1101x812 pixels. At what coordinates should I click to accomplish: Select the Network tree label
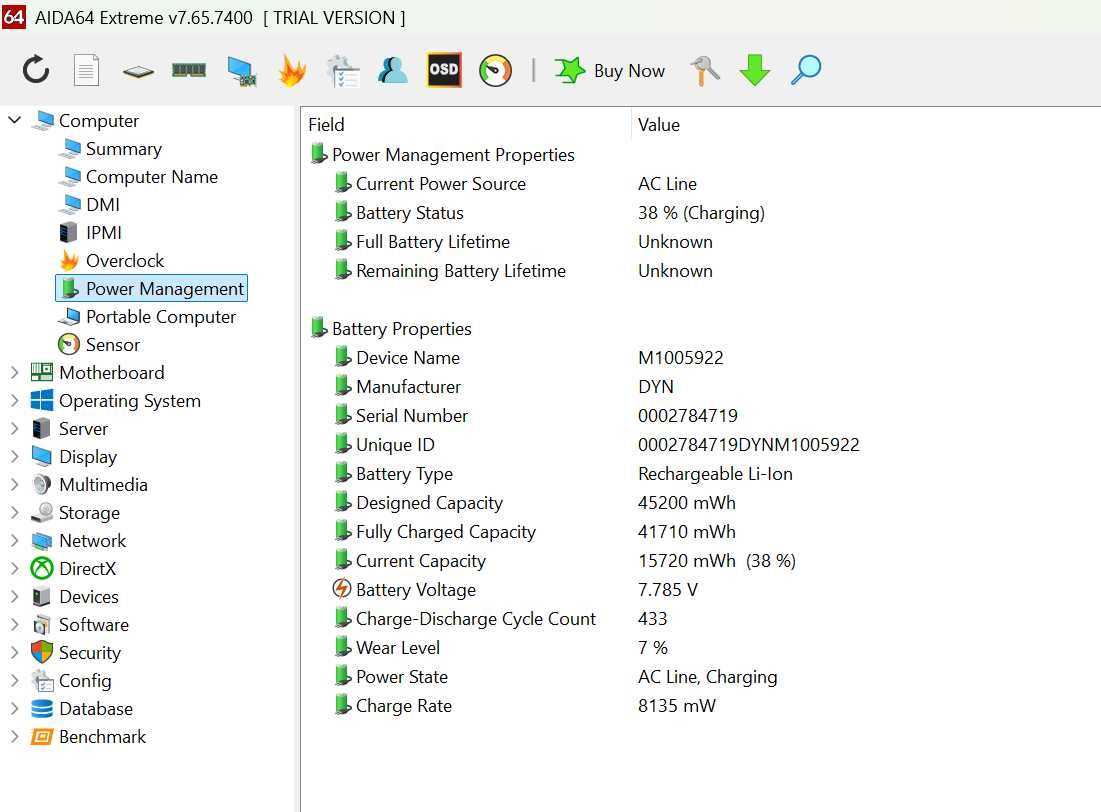point(93,541)
